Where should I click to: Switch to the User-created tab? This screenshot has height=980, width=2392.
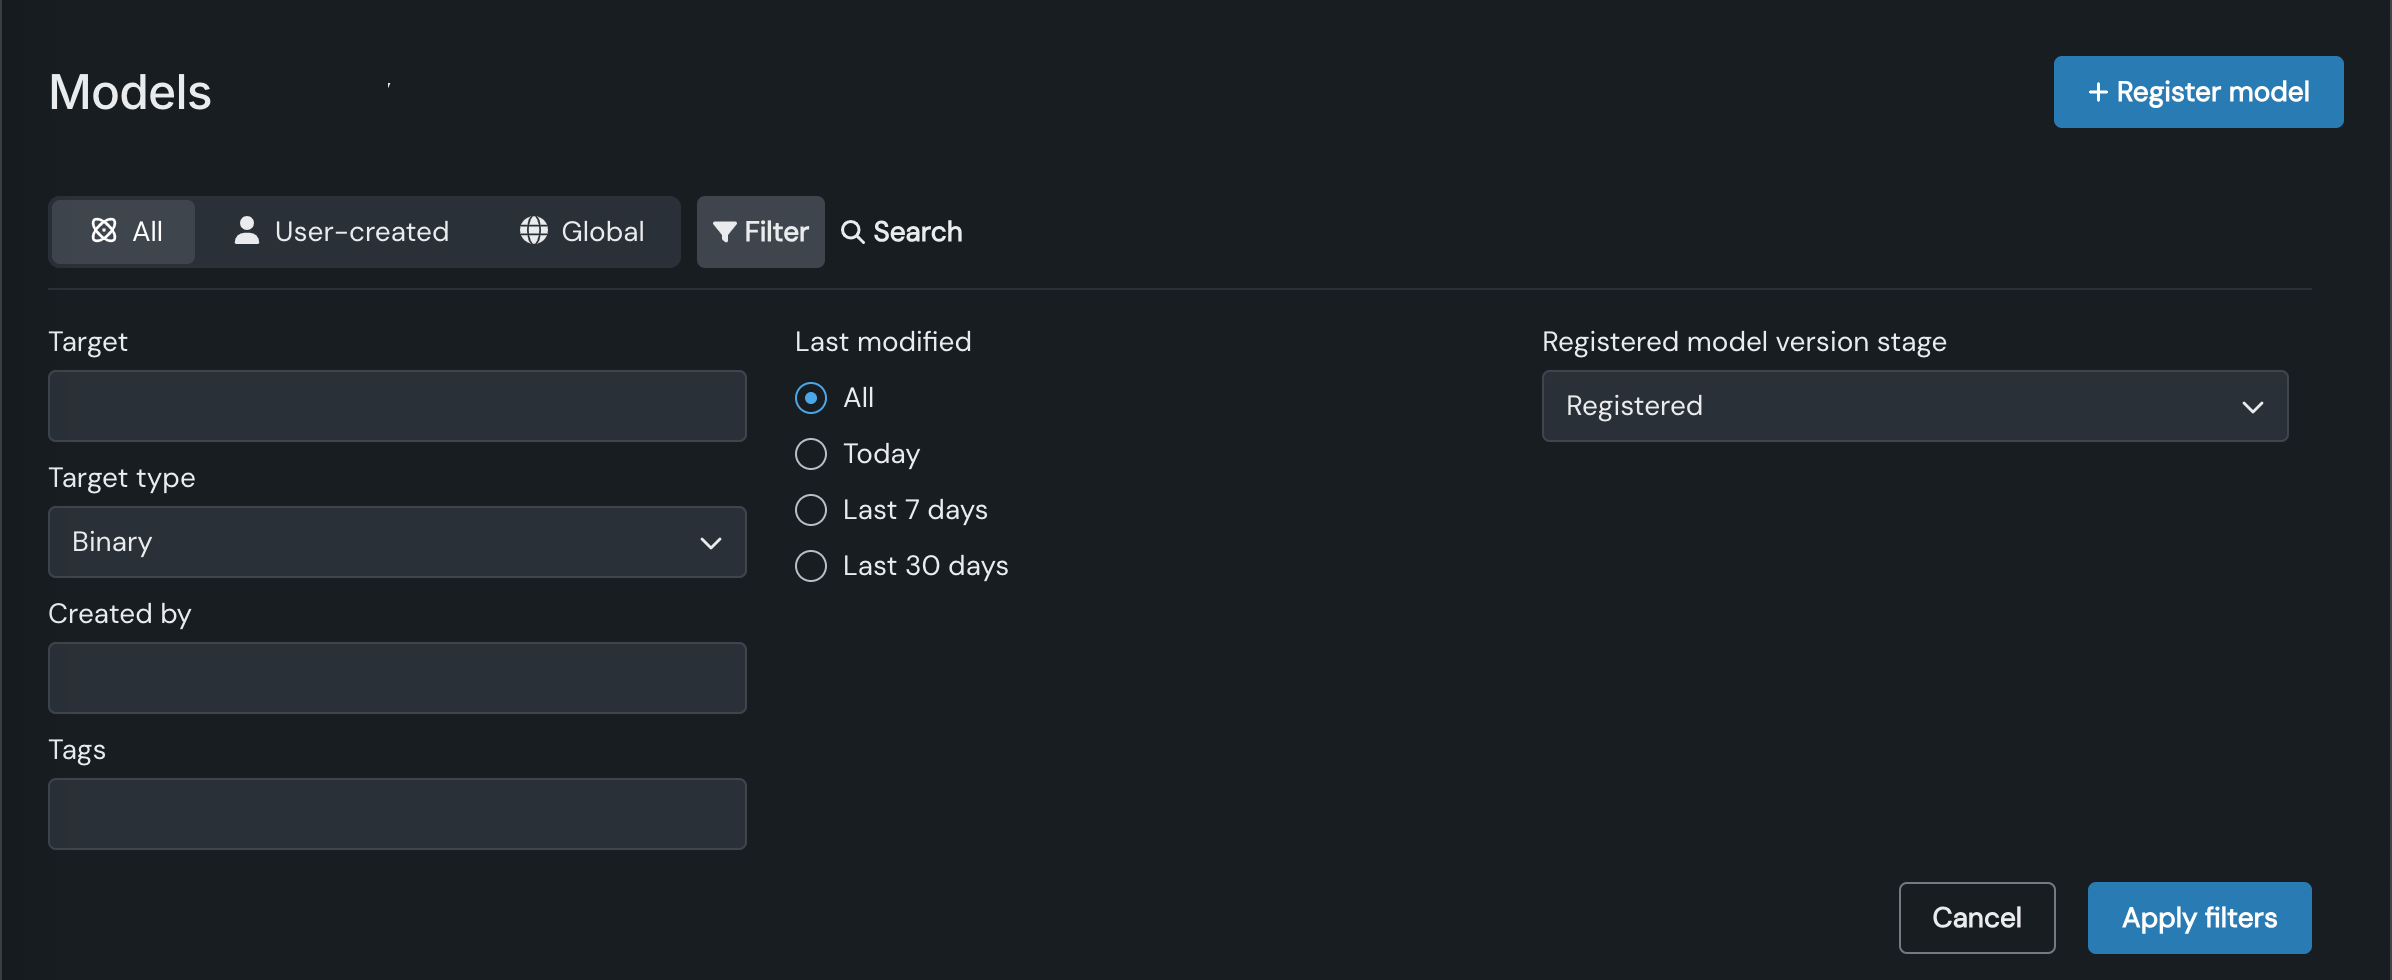tap(342, 232)
